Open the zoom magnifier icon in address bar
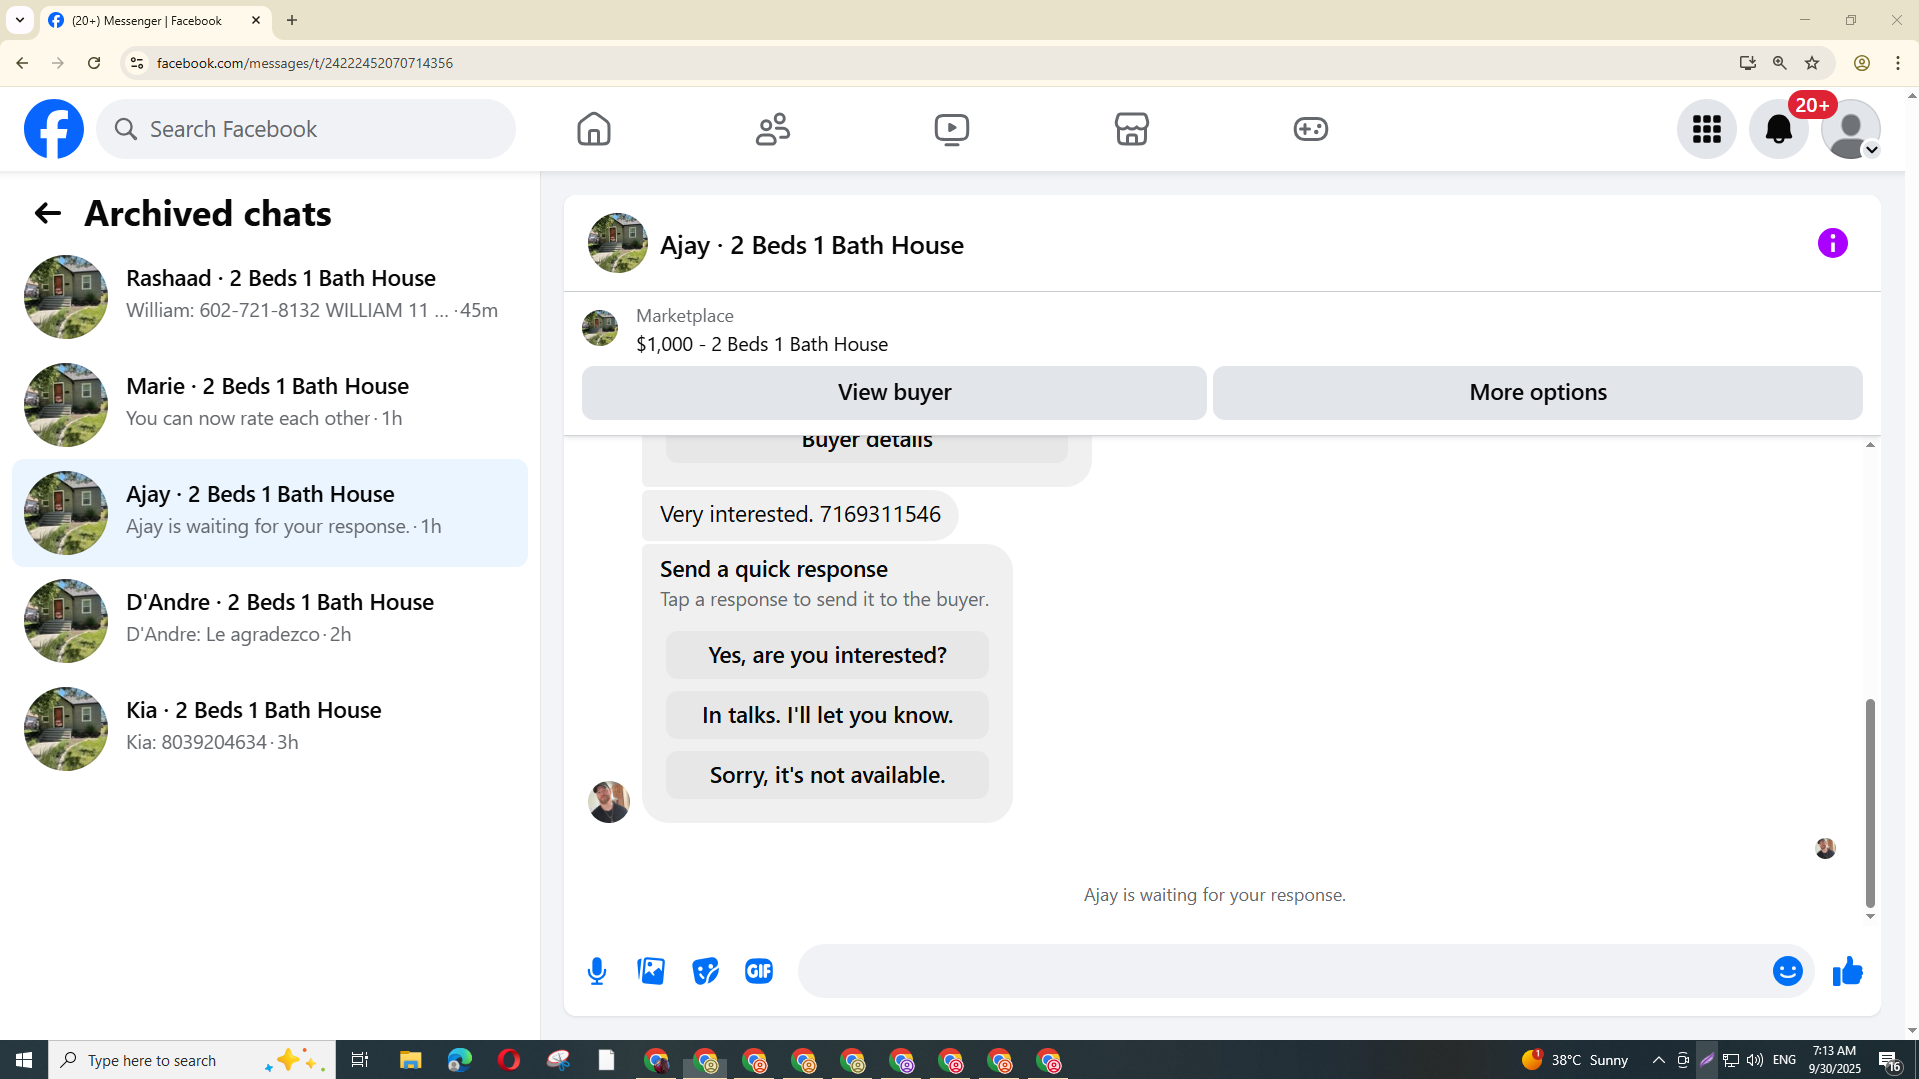 pyautogui.click(x=1779, y=63)
